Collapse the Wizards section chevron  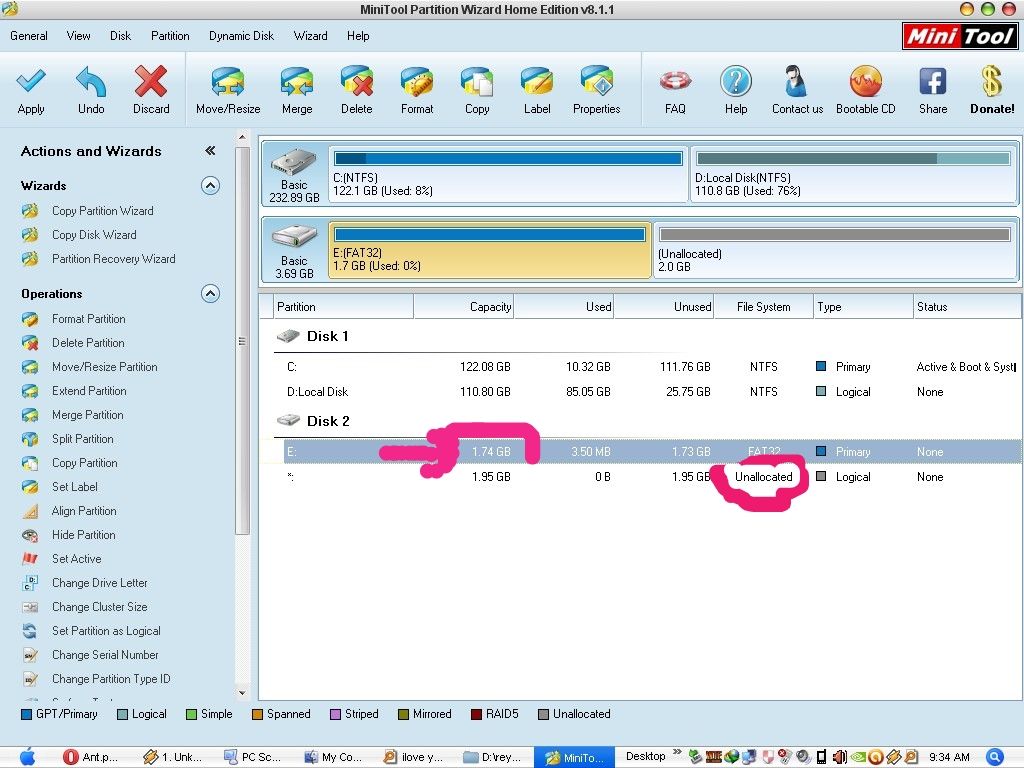coord(210,185)
